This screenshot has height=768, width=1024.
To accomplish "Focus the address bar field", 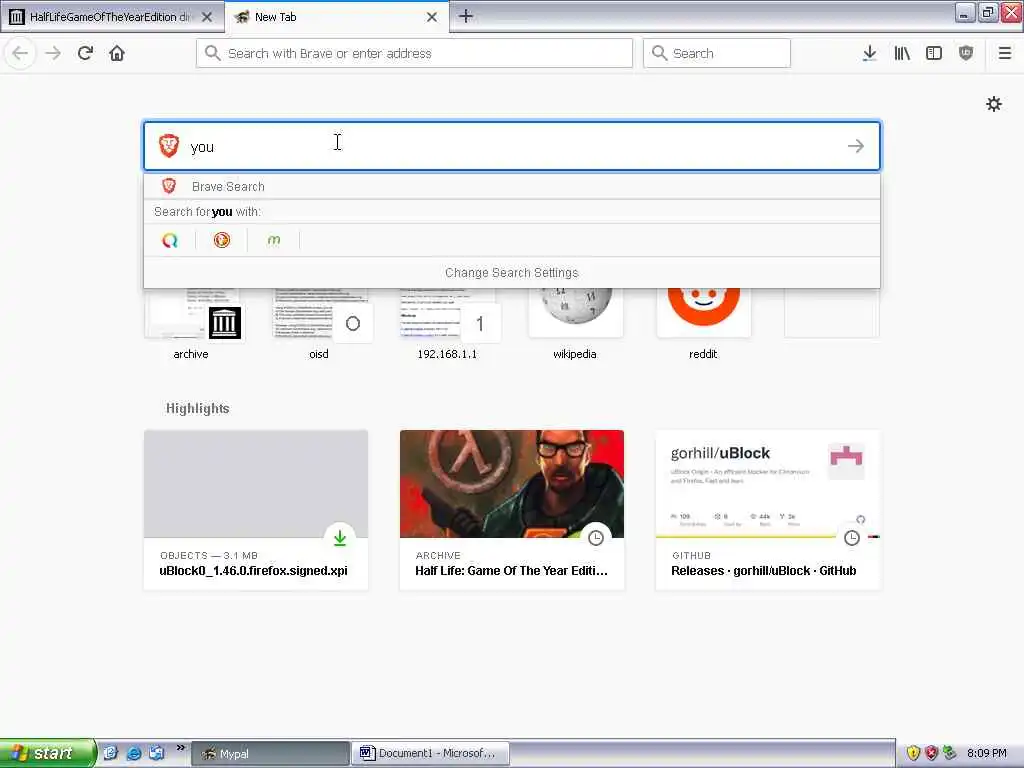I will pos(414,53).
